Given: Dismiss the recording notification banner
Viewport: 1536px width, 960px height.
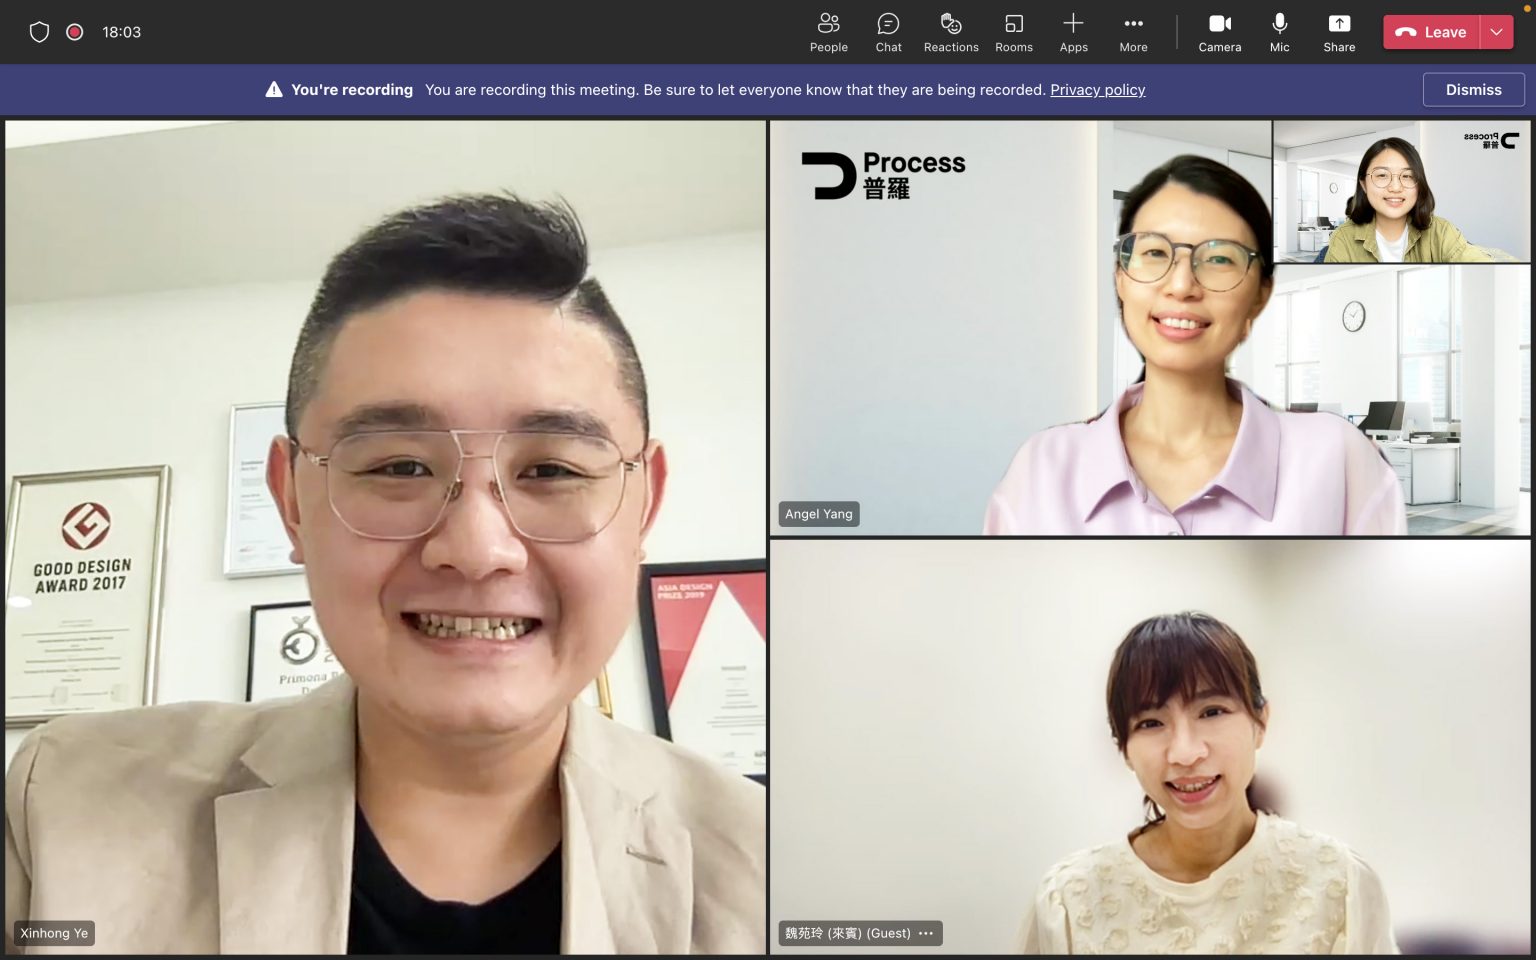Looking at the screenshot, I should 1473,90.
